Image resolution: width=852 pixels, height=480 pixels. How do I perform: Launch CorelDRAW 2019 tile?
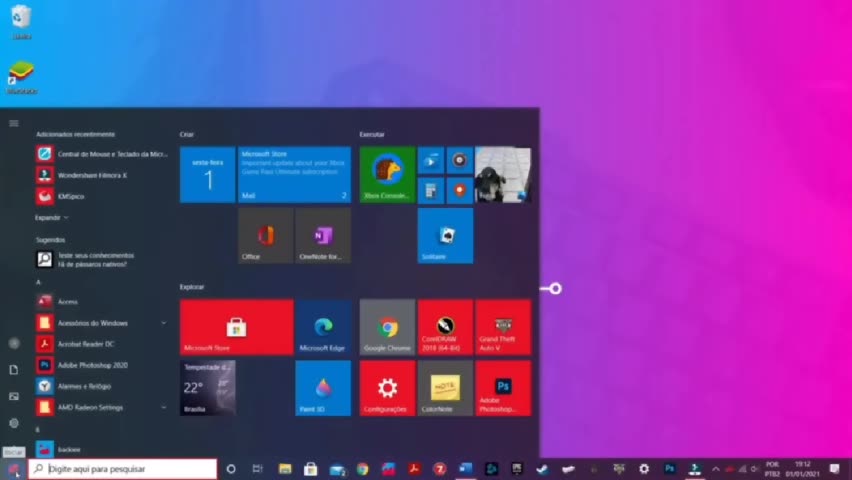pyautogui.click(x=445, y=327)
